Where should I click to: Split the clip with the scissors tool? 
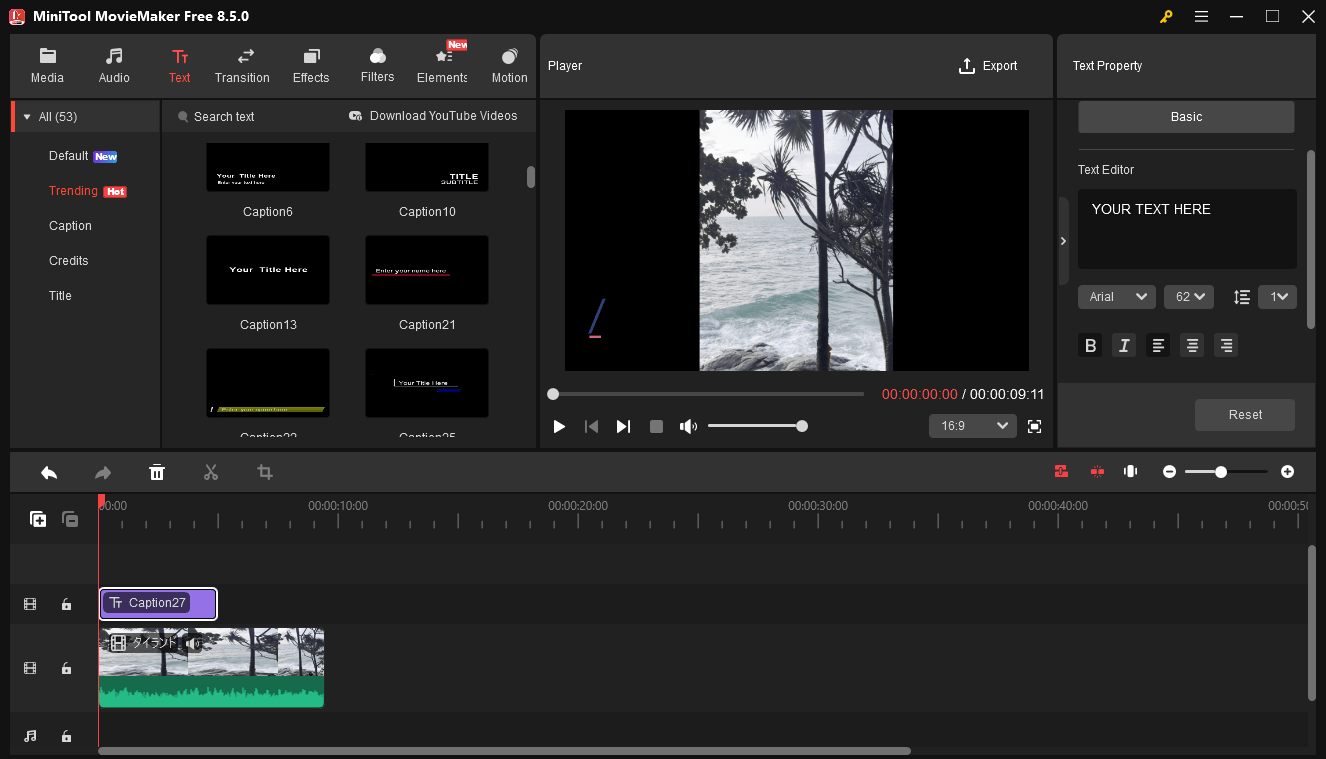click(210, 471)
